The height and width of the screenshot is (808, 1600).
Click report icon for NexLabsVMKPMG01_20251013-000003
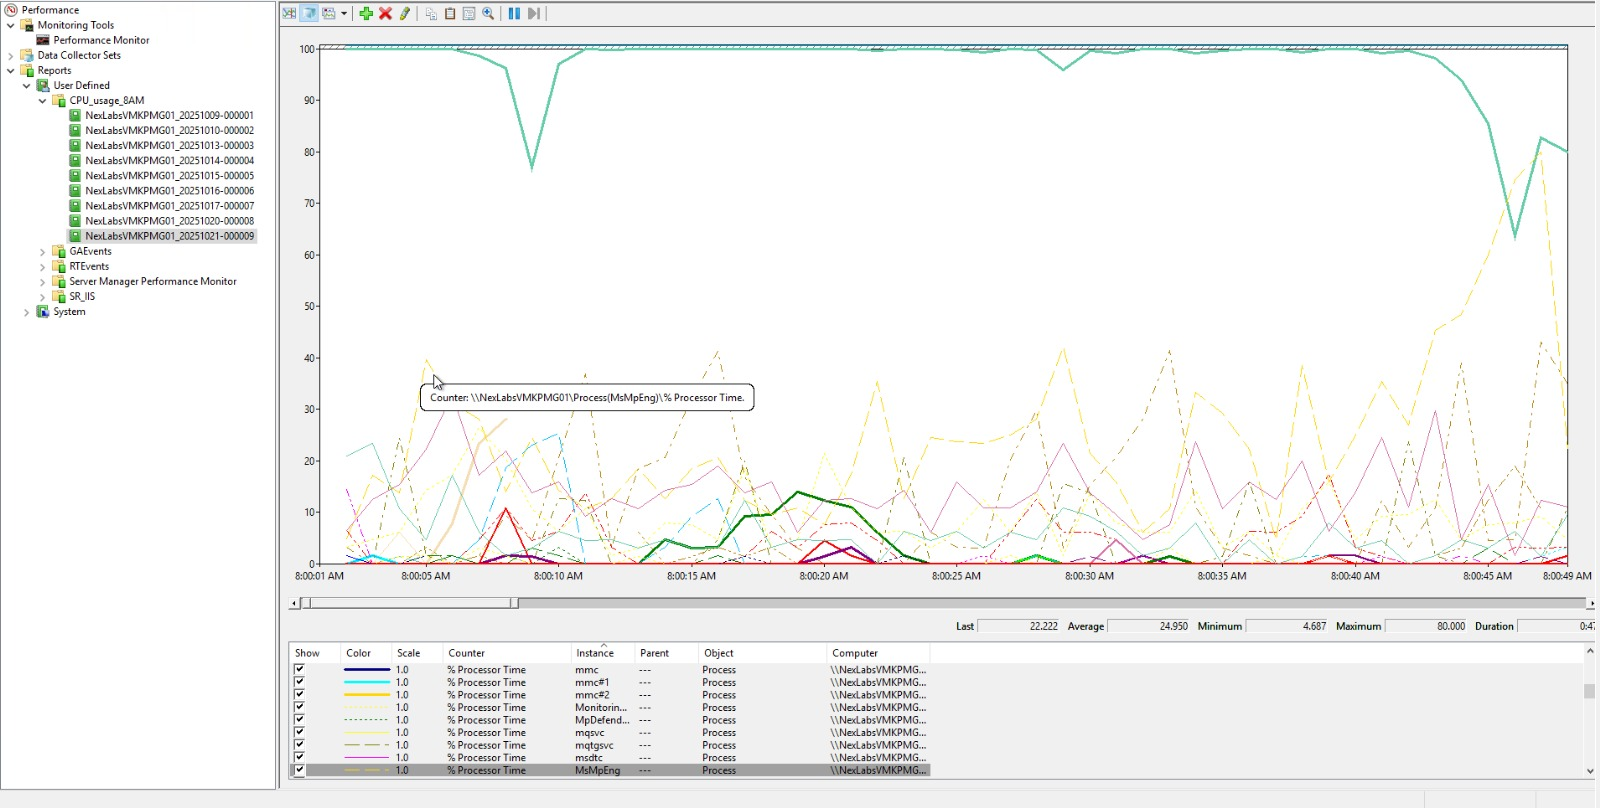click(x=75, y=145)
